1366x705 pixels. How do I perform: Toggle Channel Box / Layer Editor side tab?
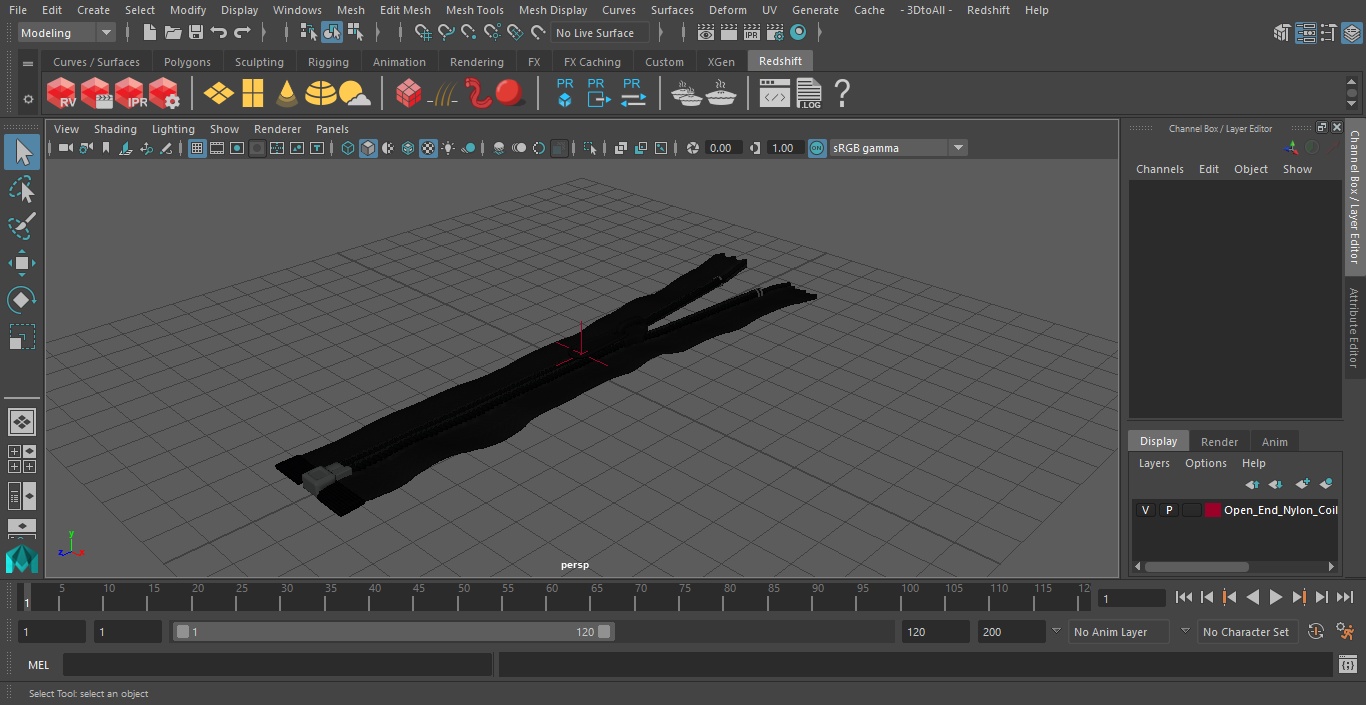[x=1355, y=197]
